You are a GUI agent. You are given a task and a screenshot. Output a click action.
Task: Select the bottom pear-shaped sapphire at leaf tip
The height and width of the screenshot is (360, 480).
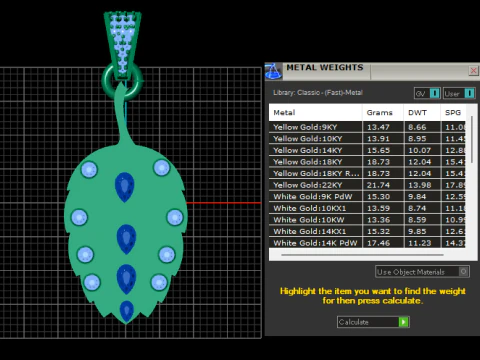tap(127, 311)
